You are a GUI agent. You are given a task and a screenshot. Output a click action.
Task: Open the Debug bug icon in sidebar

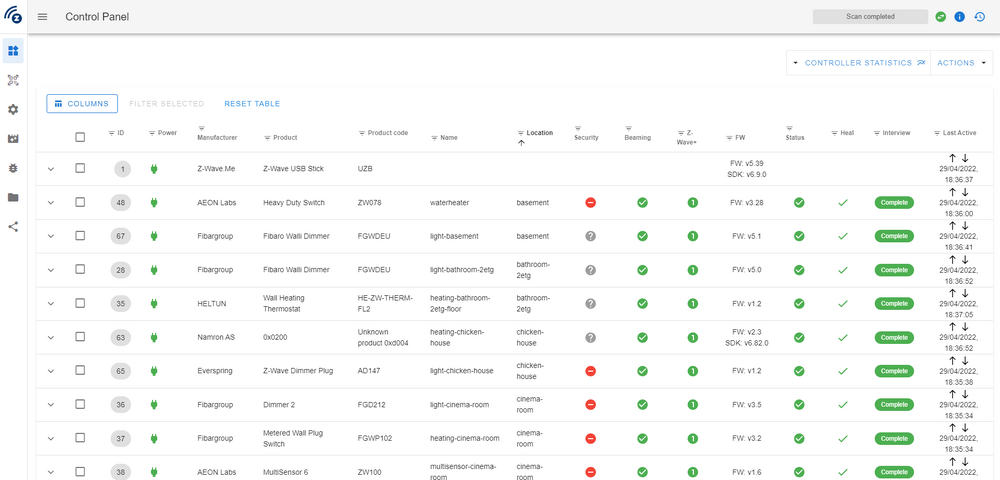point(13,168)
